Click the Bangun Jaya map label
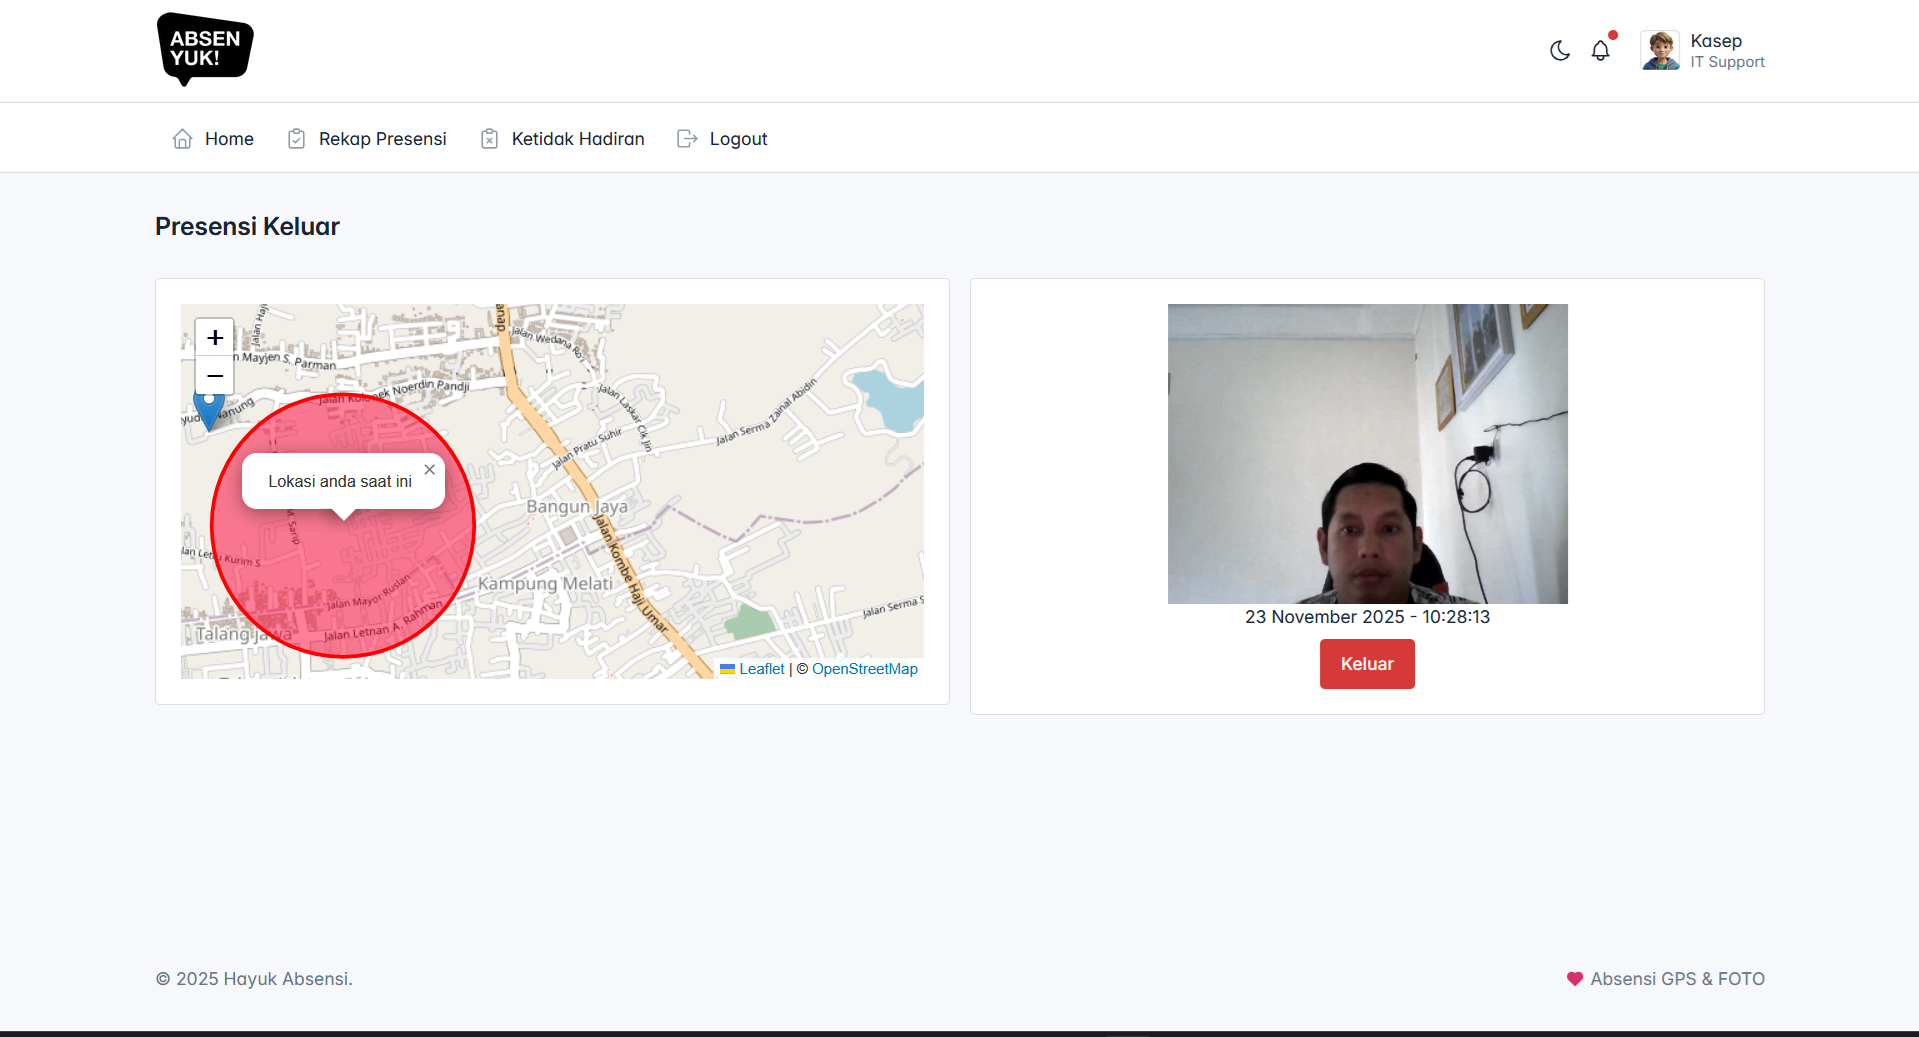The image size is (1919, 1037). [x=577, y=507]
